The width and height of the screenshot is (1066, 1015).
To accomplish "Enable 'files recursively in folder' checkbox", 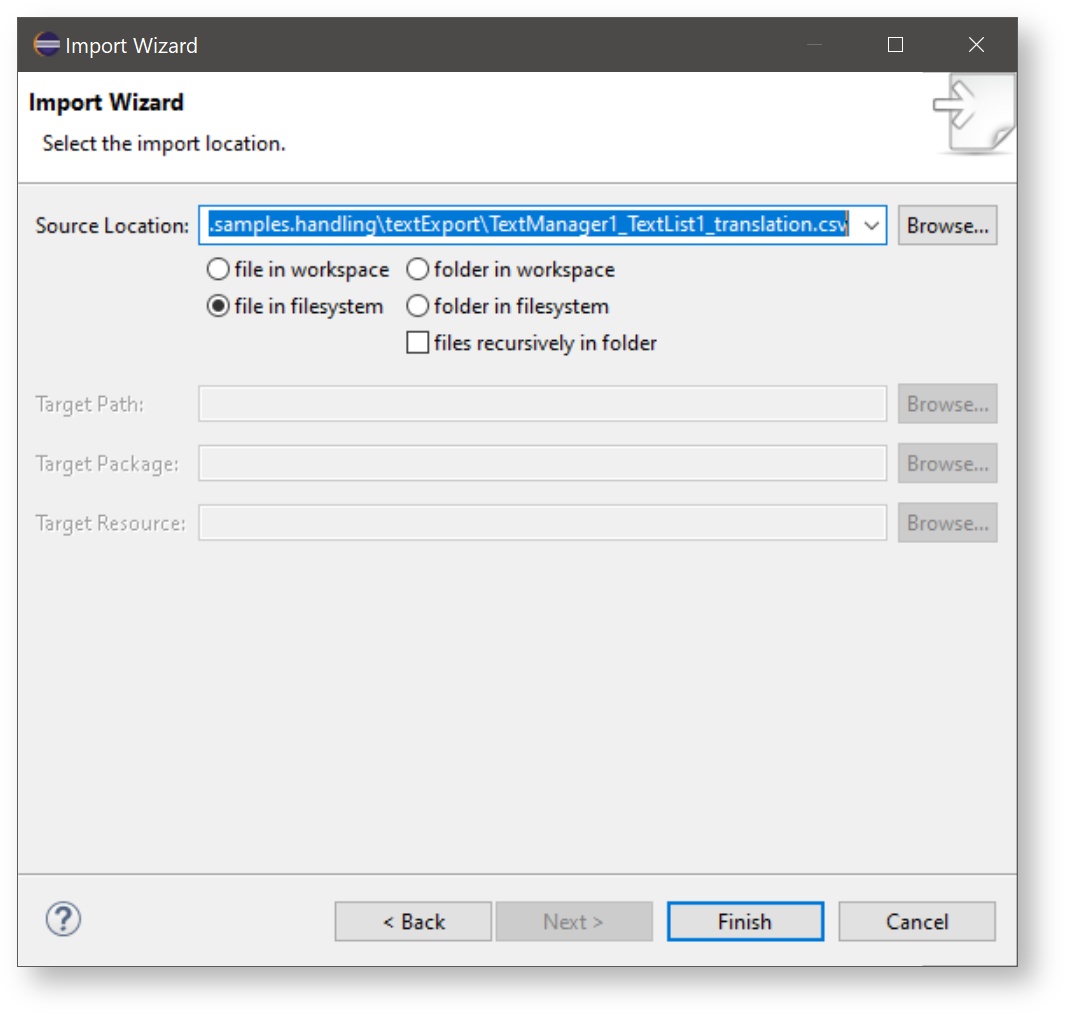I will click(x=417, y=344).
